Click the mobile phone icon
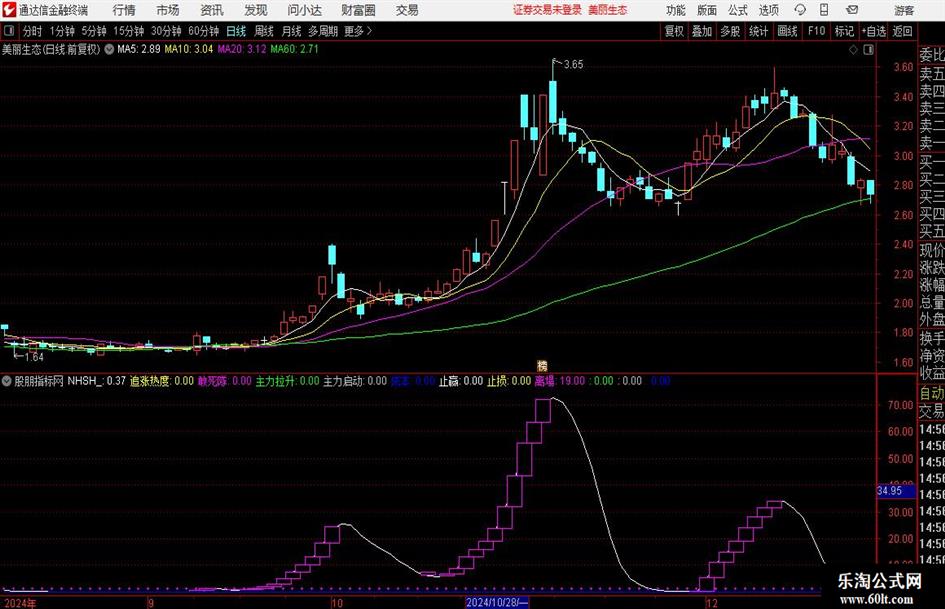This screenshot has height=609, width=945. pos(824,10)
